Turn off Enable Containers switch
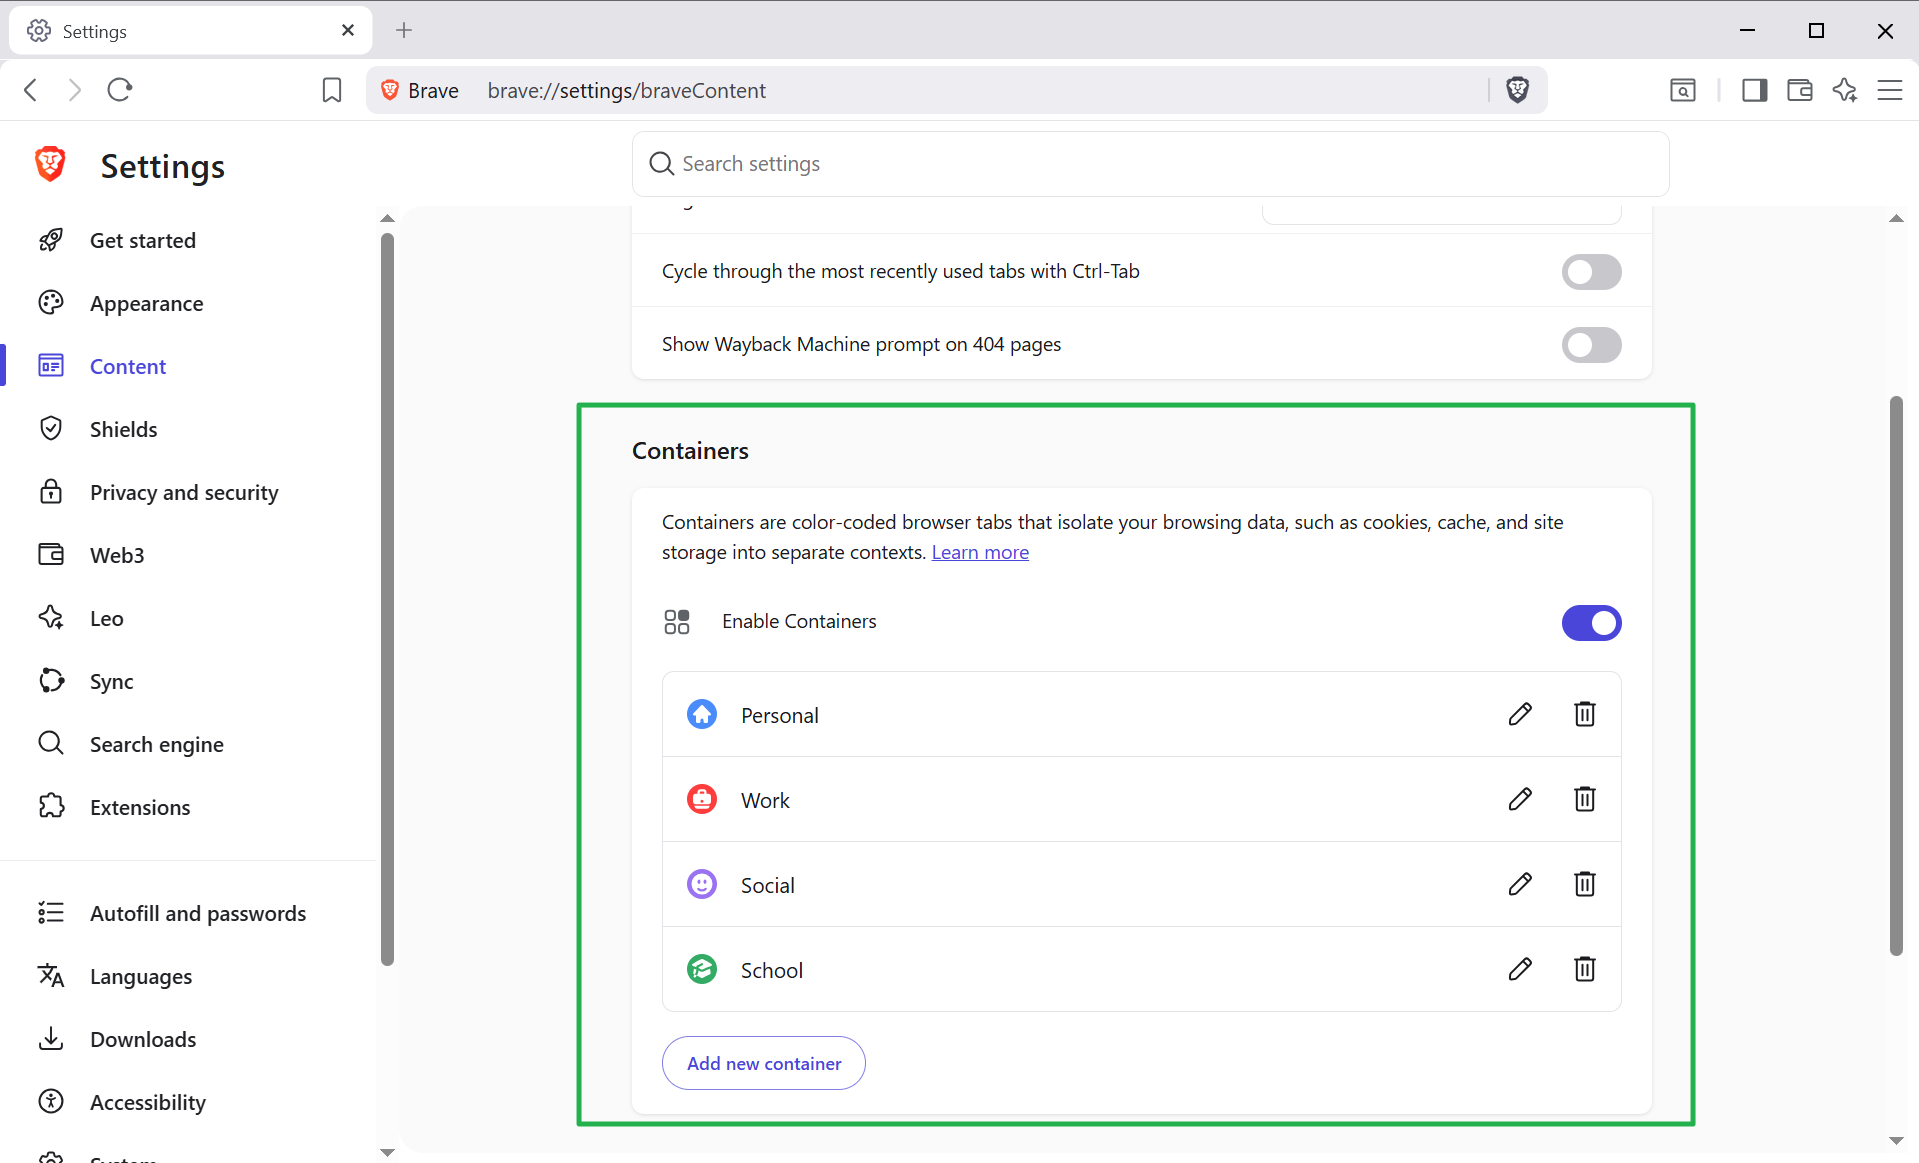 (1591, 623)
